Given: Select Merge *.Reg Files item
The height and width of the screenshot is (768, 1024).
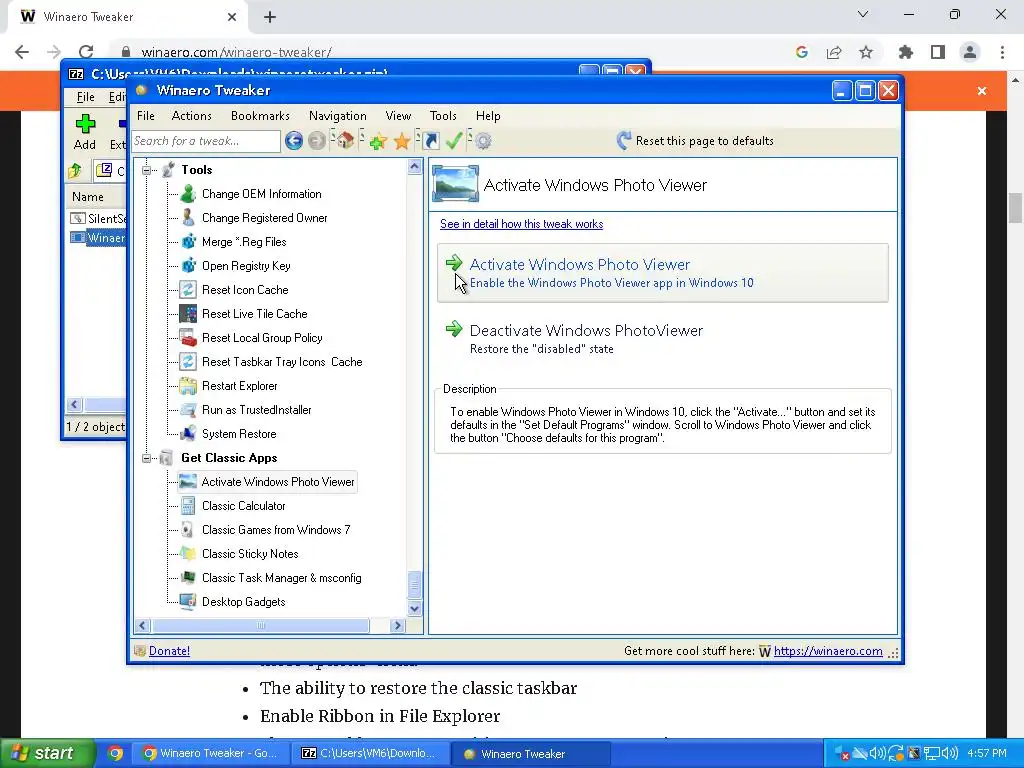Looking at the screenshot, I should pos(244,242).
